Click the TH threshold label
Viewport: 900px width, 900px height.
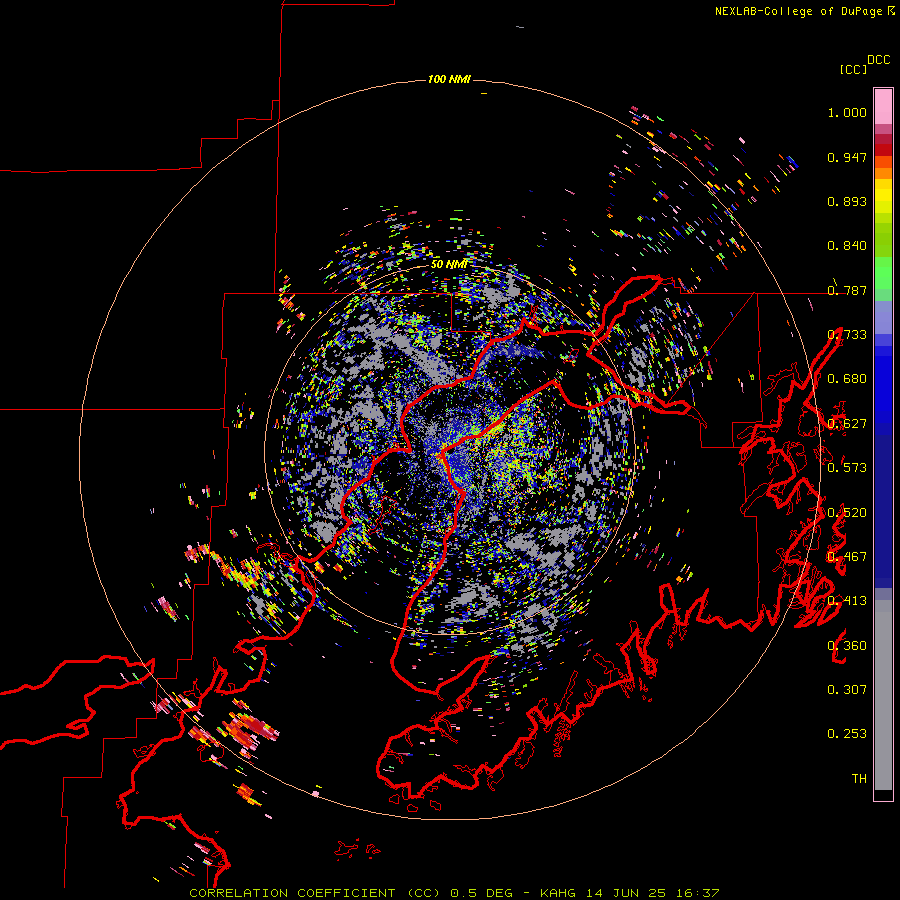point(859,779)
